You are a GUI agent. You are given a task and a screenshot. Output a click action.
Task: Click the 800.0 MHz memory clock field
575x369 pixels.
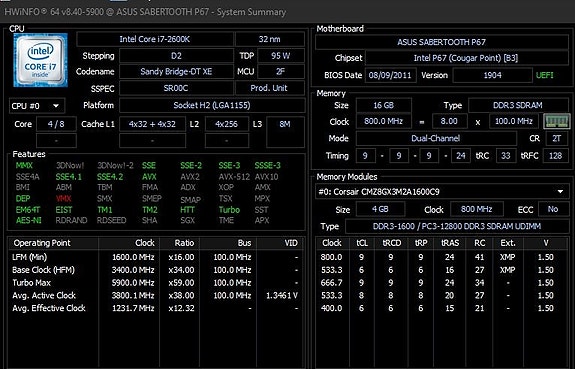[384, 121]
